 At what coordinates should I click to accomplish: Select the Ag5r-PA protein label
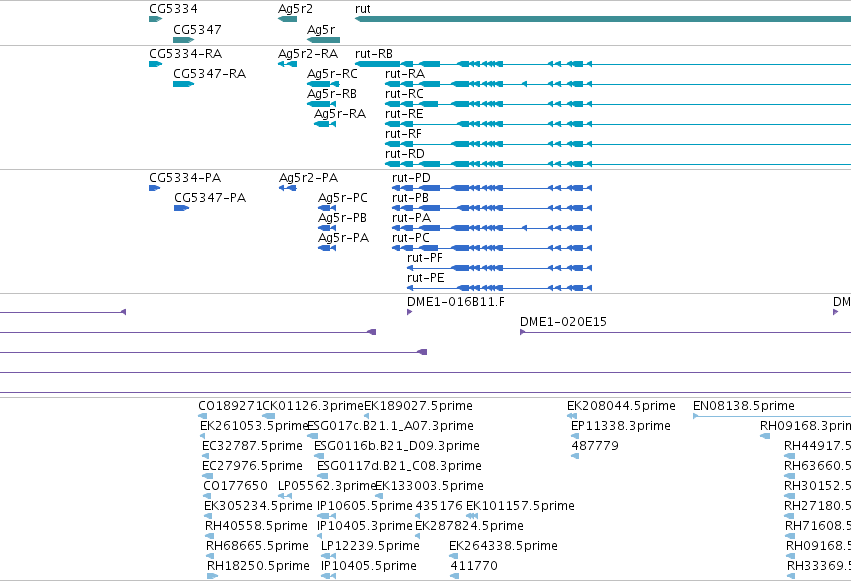click(x=344, y=238)
